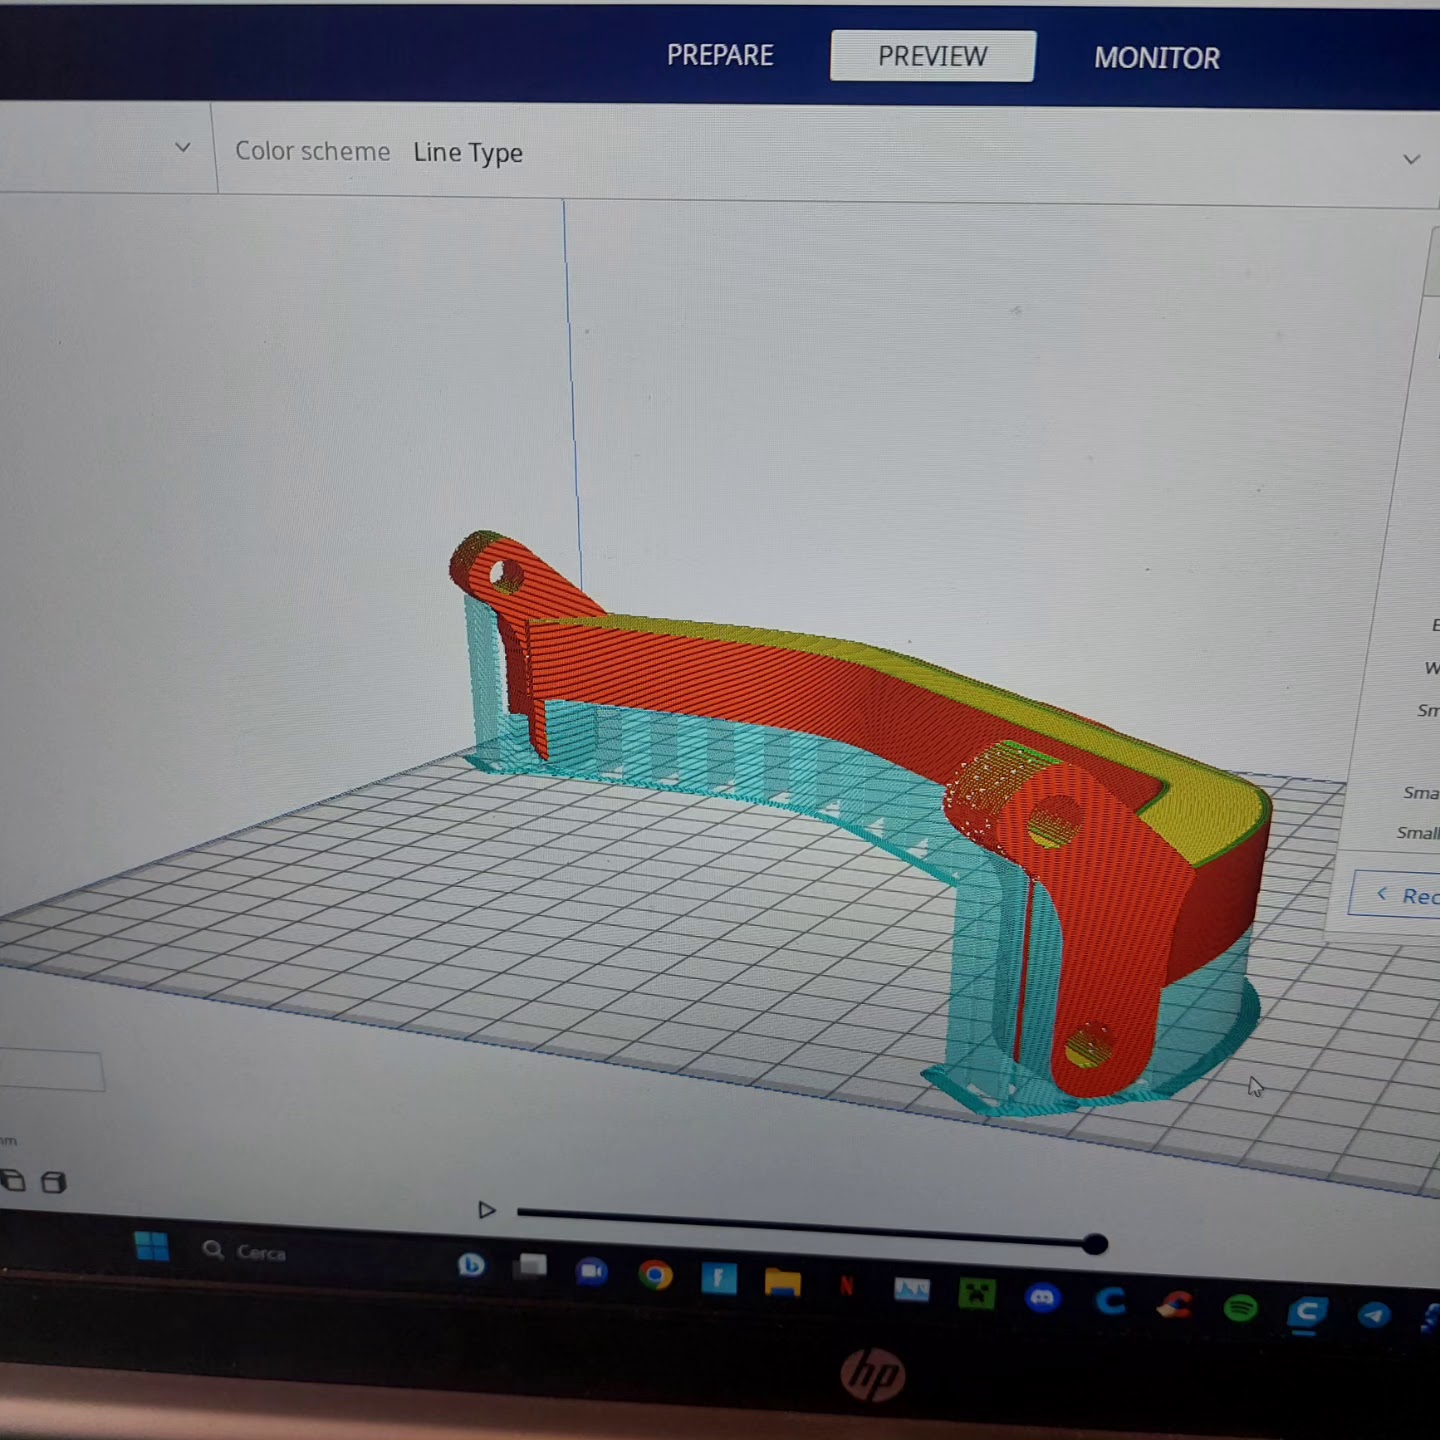
Task: Open the Color scheme Line Type dropdown
Action: tap(468, 153)
